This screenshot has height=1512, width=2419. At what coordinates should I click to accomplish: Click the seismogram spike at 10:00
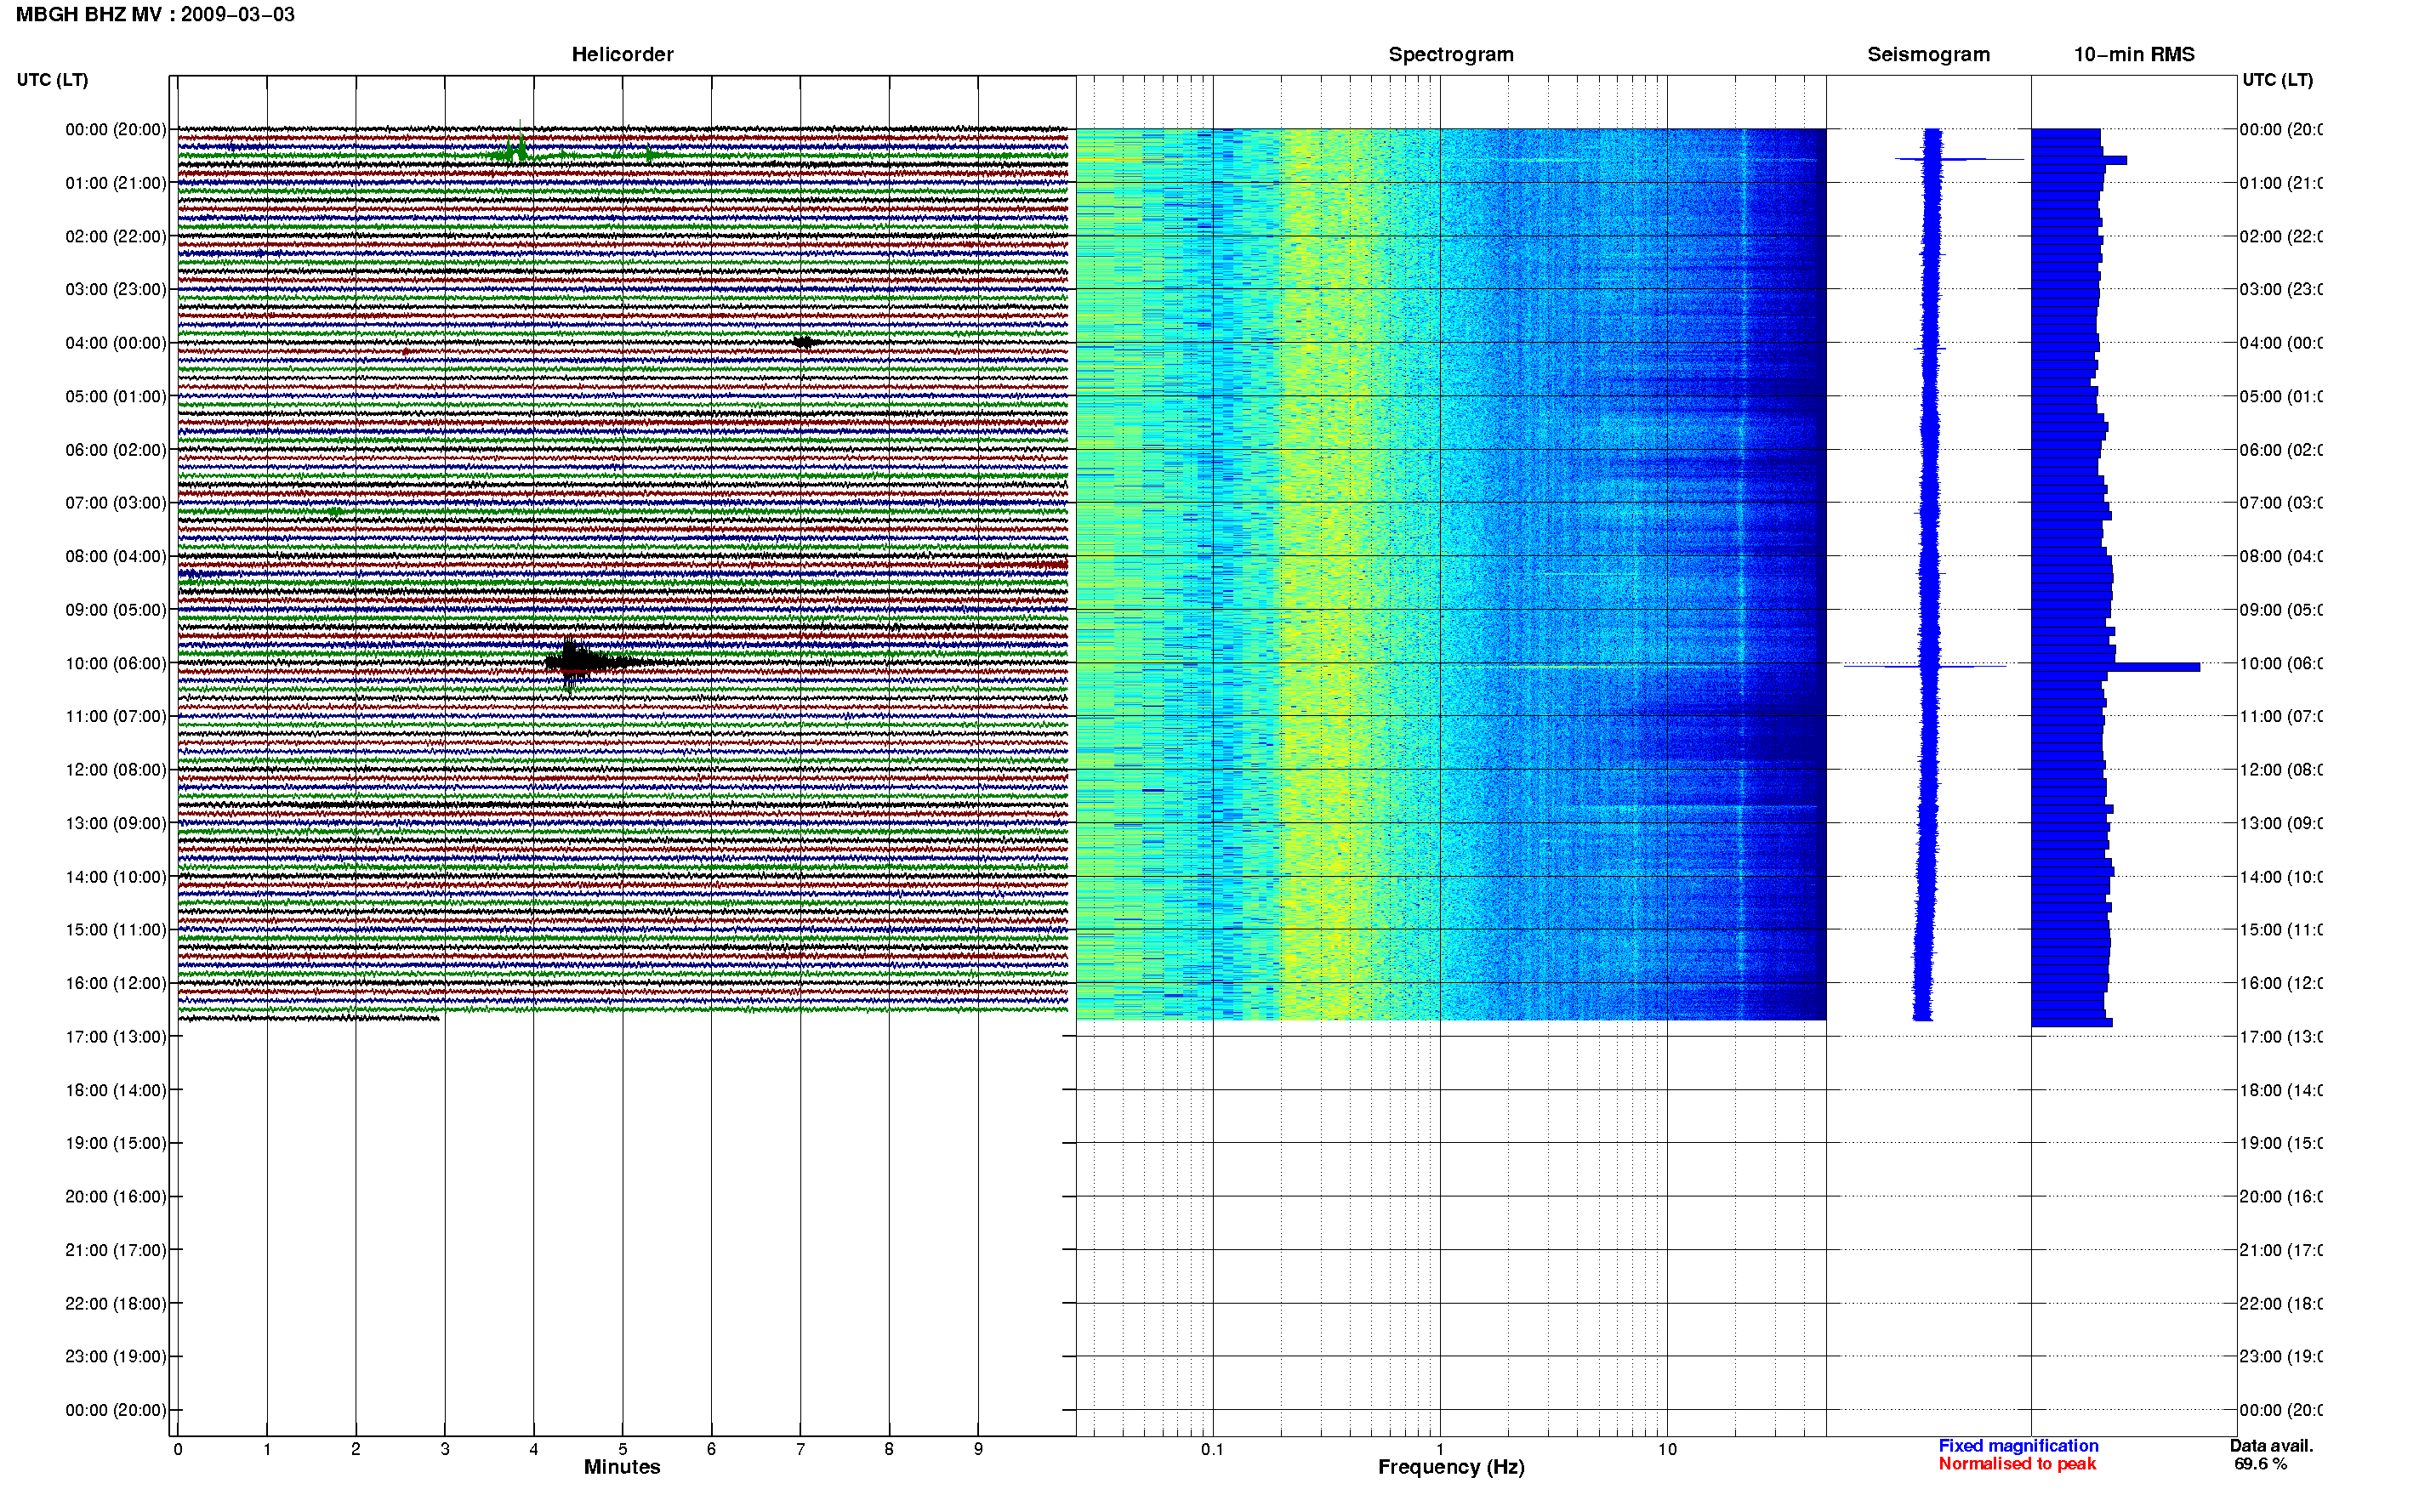1925,666
